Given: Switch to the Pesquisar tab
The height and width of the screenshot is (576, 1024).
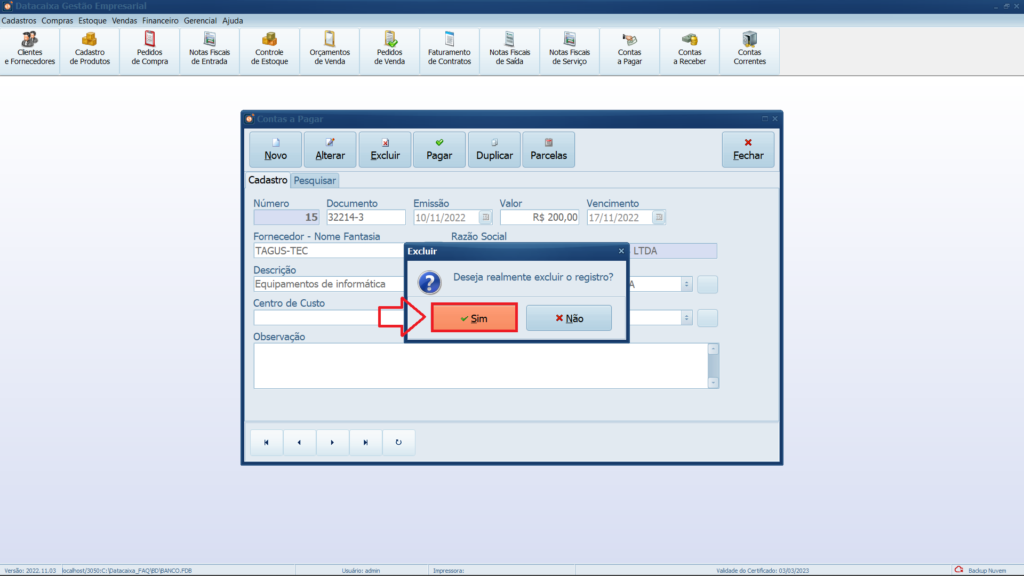Looking at the screenshot, I should 315,181.
